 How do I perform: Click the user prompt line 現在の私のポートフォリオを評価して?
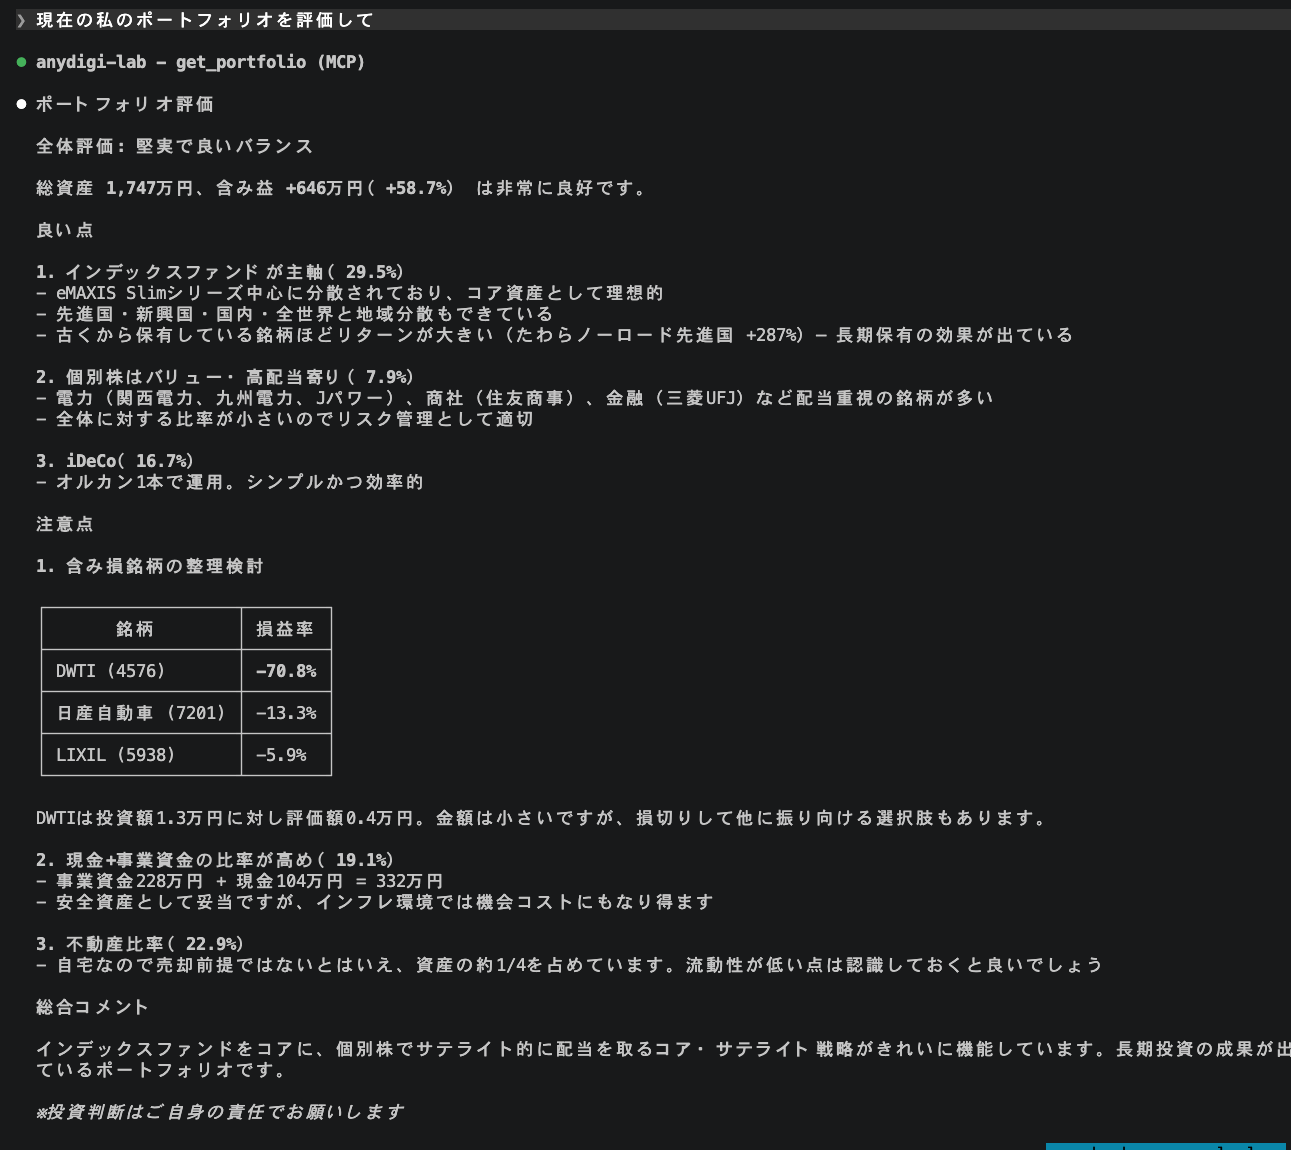[x=205, y=20]
